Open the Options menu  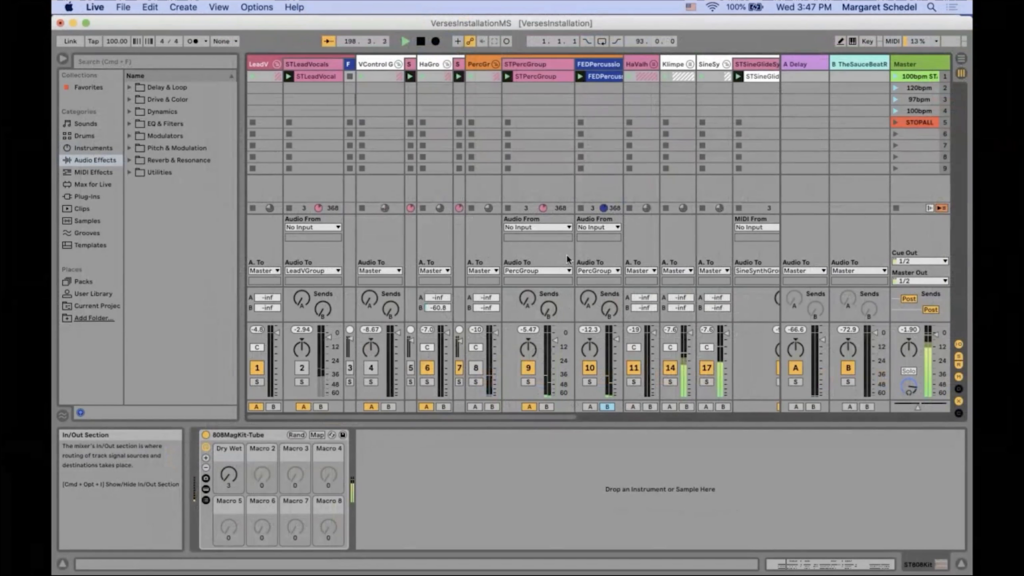tap(257, 7)
